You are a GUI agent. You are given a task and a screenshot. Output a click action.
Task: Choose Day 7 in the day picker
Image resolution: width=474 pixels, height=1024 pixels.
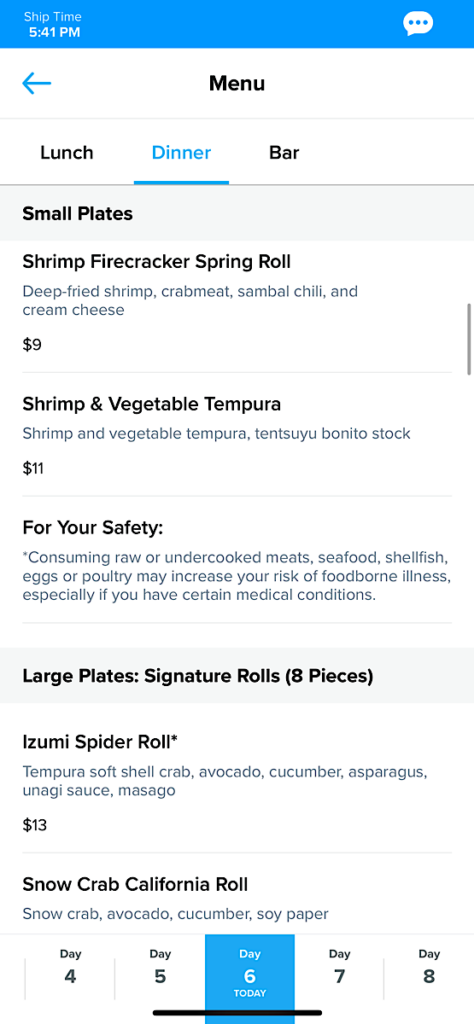[x=340, y=967]
